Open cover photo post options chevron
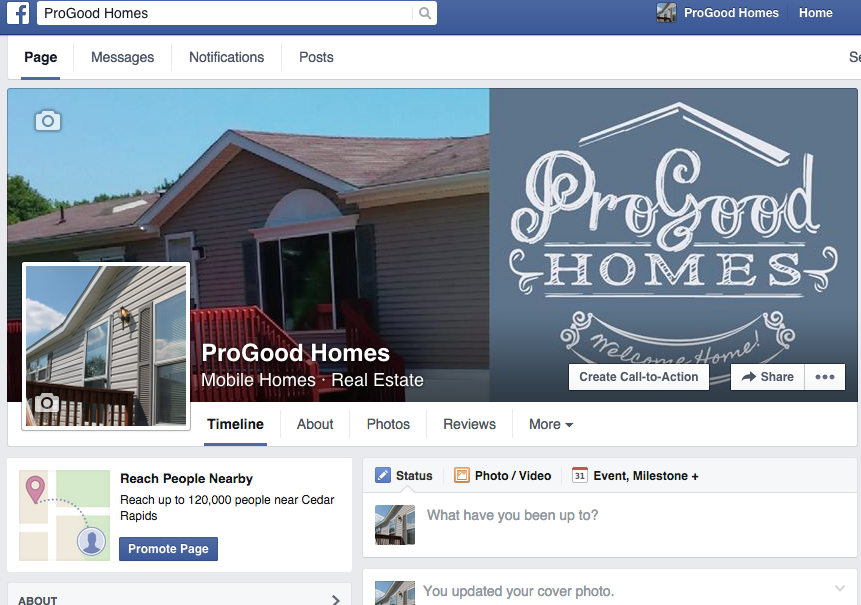 point(840,589)
